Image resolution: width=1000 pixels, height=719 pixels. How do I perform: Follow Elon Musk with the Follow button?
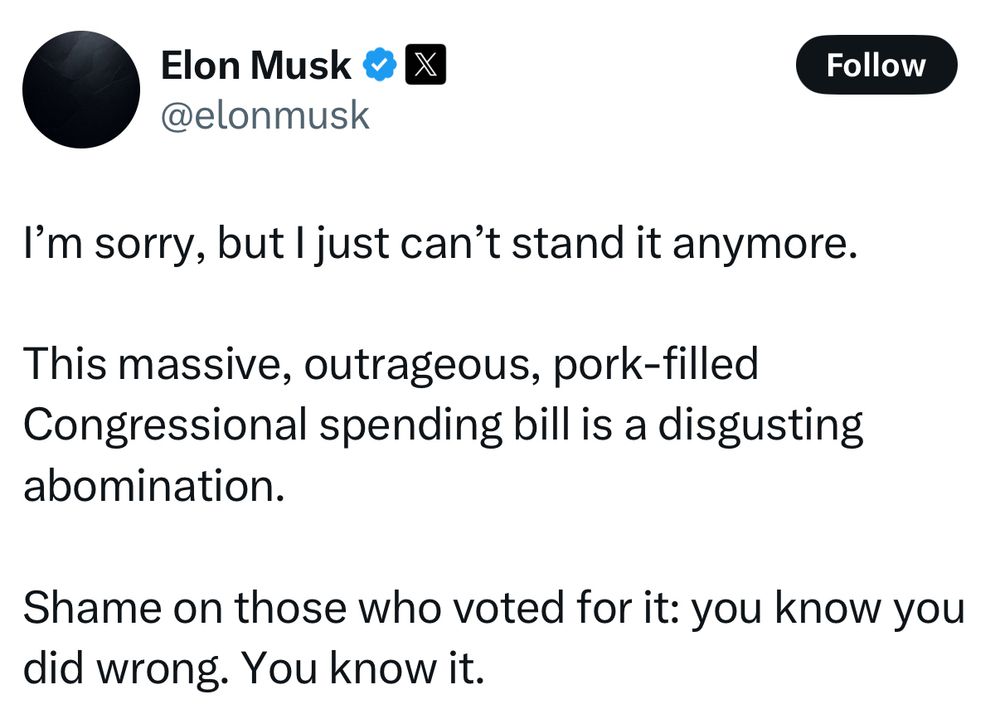coord(876,65)
